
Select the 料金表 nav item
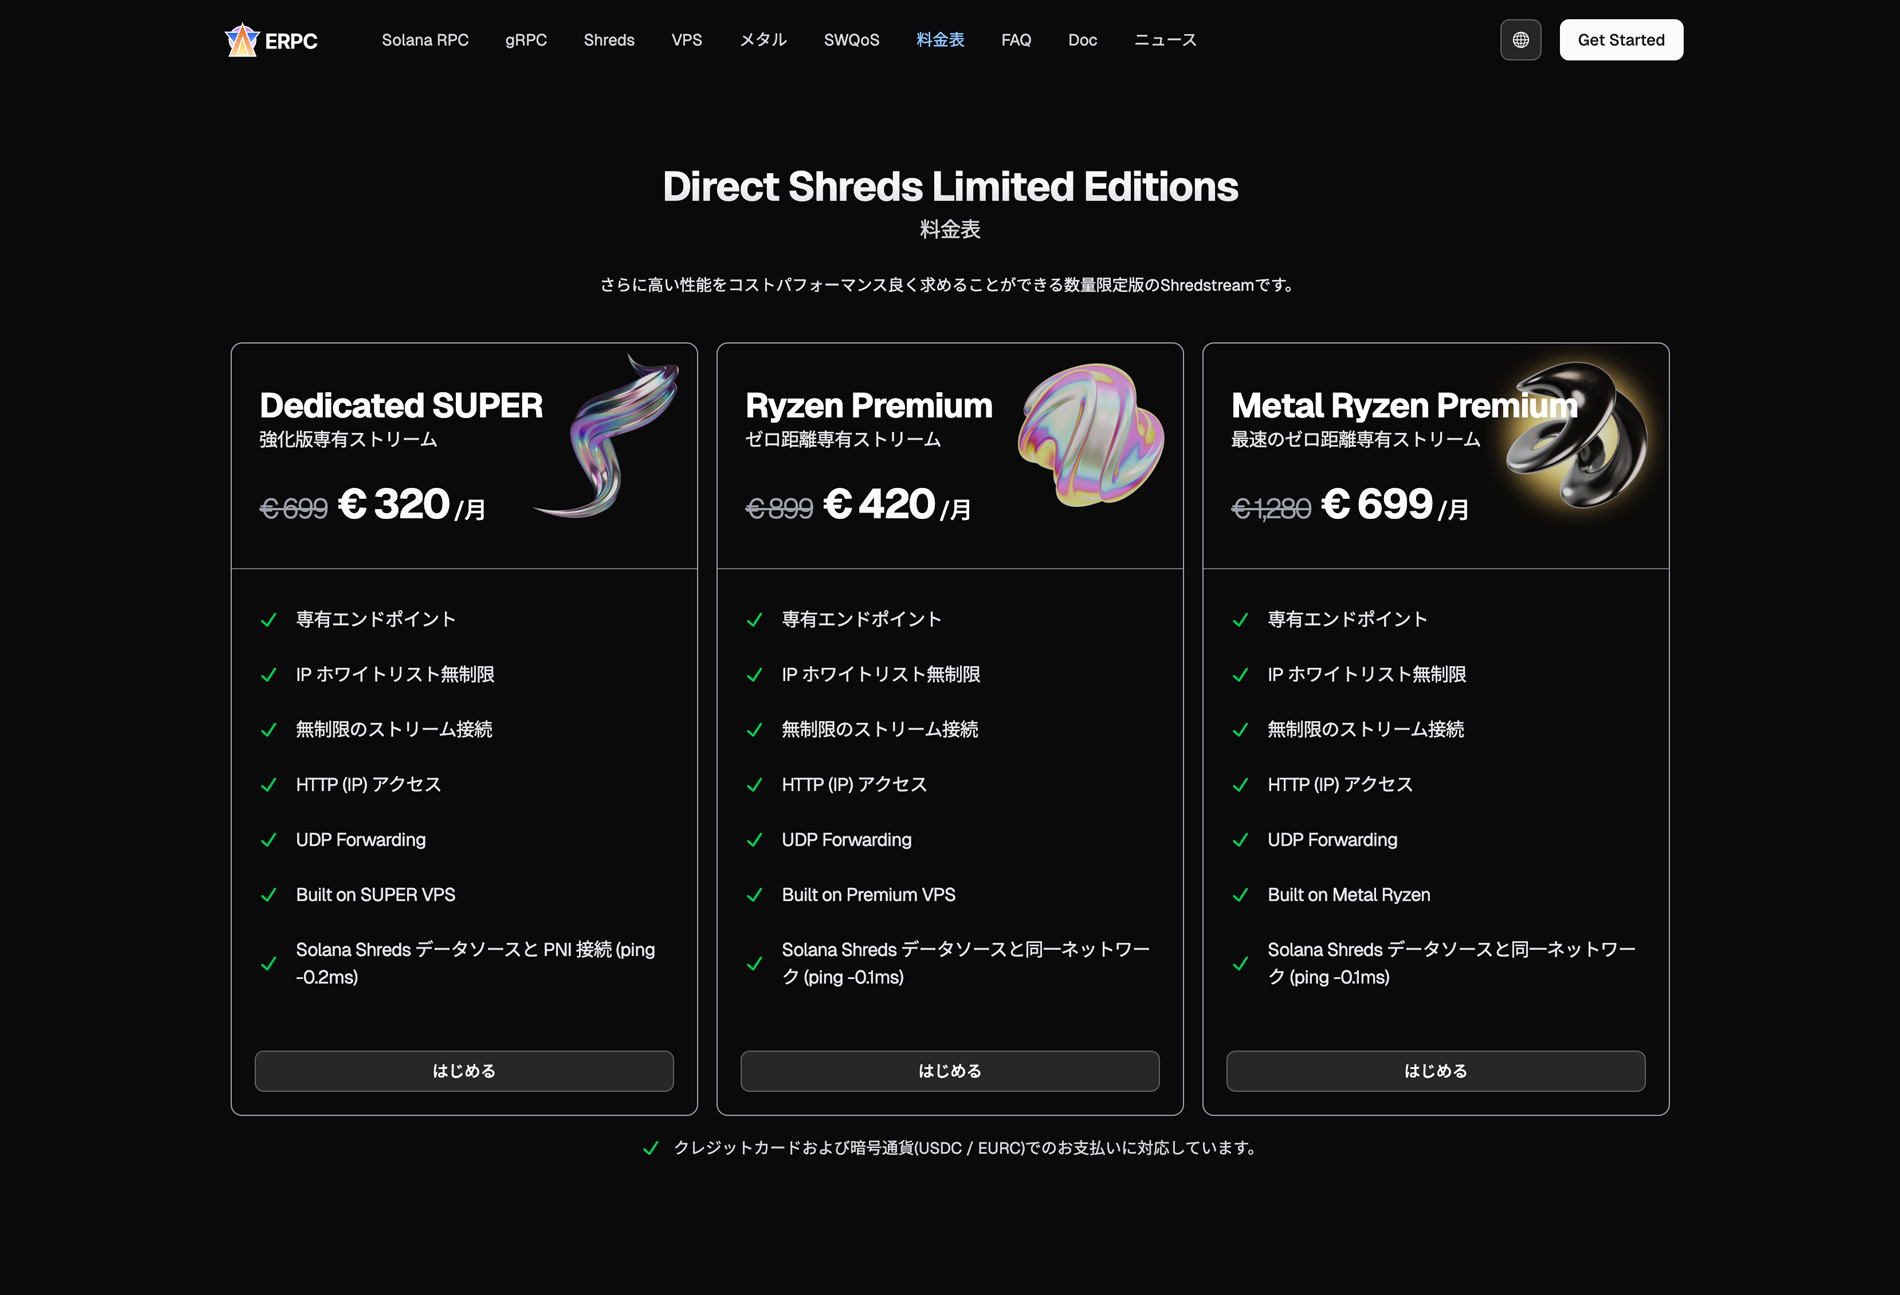(x=938, y=40)
